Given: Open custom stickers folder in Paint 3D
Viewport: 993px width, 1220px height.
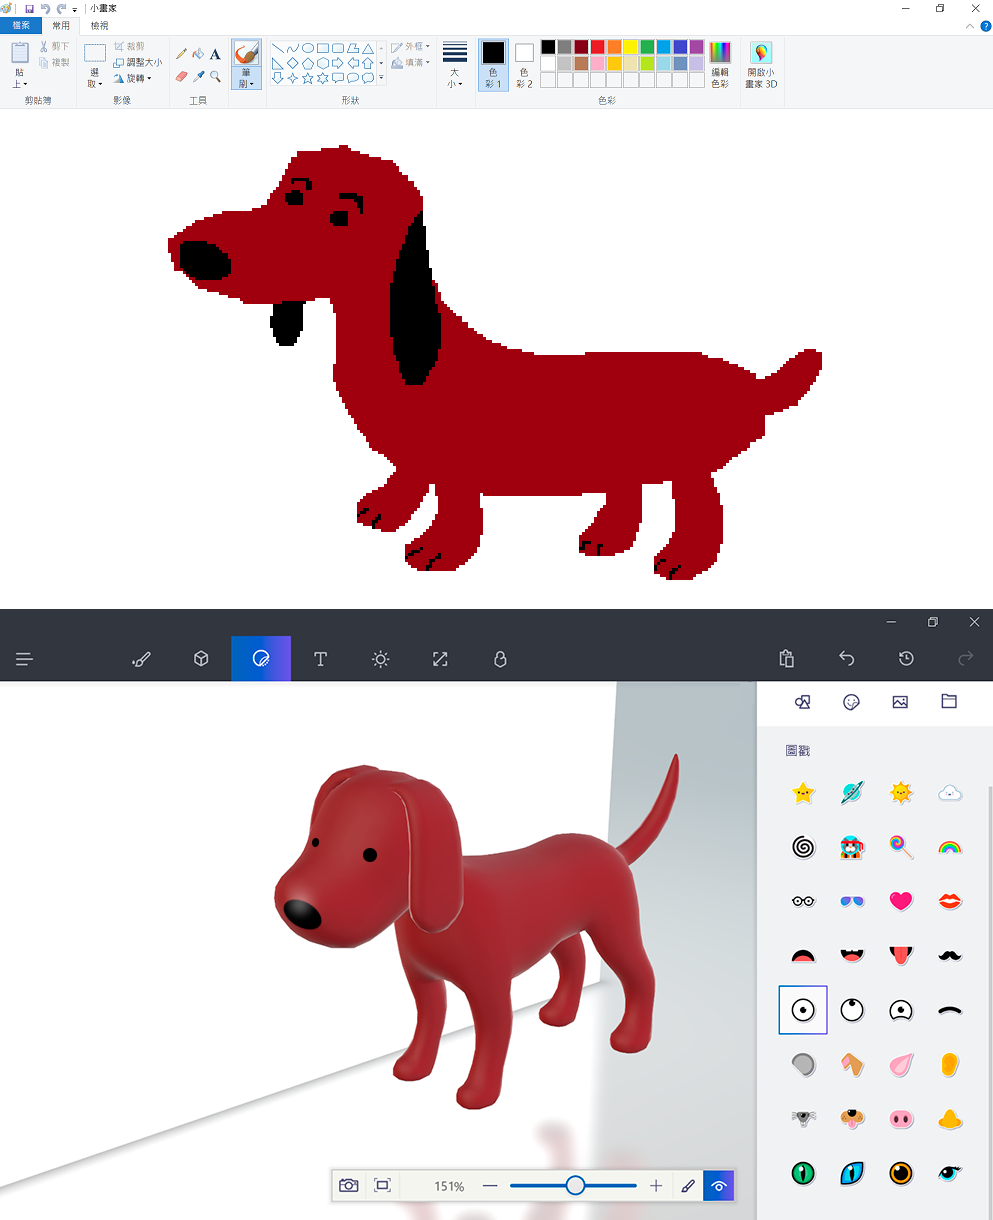Looking at the screenshot, I should 949,702.
